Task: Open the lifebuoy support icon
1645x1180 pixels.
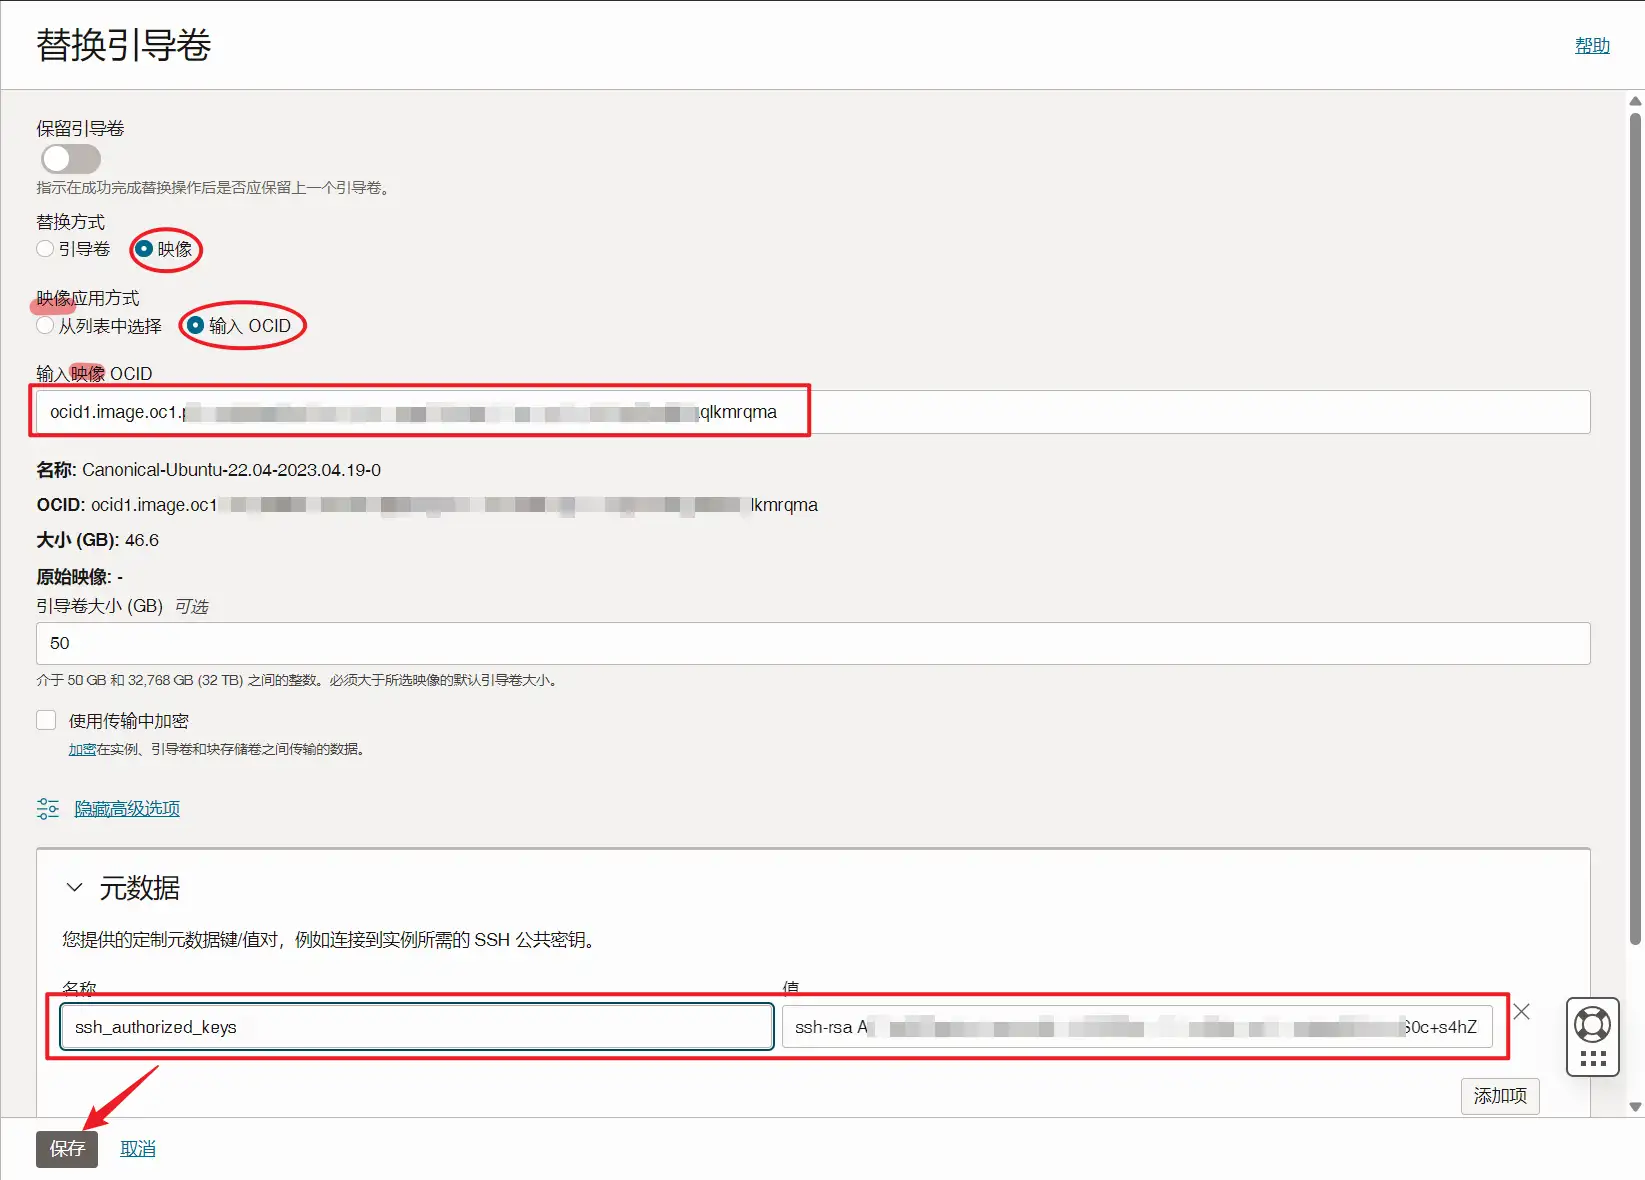Action: click(x=1592, y=1025)
